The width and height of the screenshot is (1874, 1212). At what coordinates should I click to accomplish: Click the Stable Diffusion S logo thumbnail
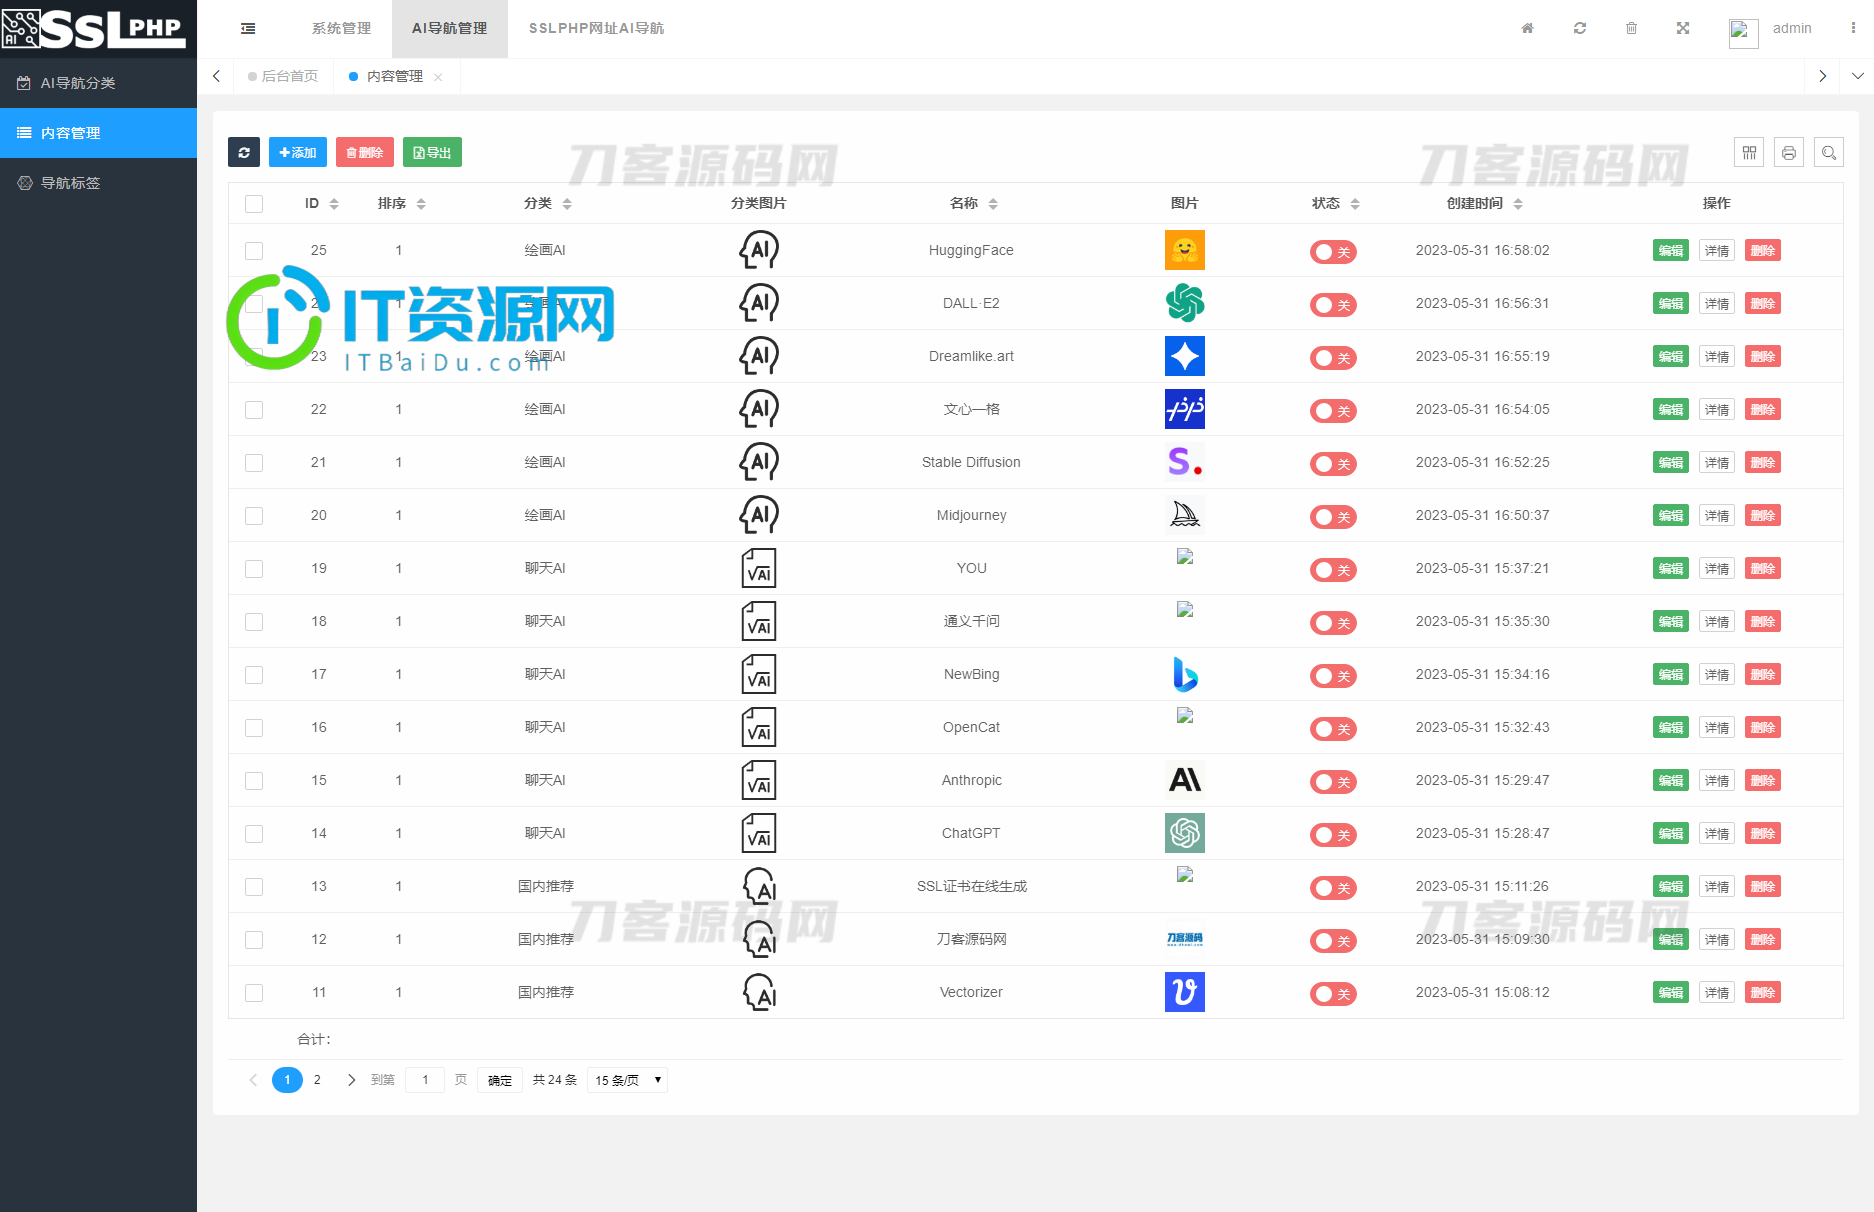1184,462
